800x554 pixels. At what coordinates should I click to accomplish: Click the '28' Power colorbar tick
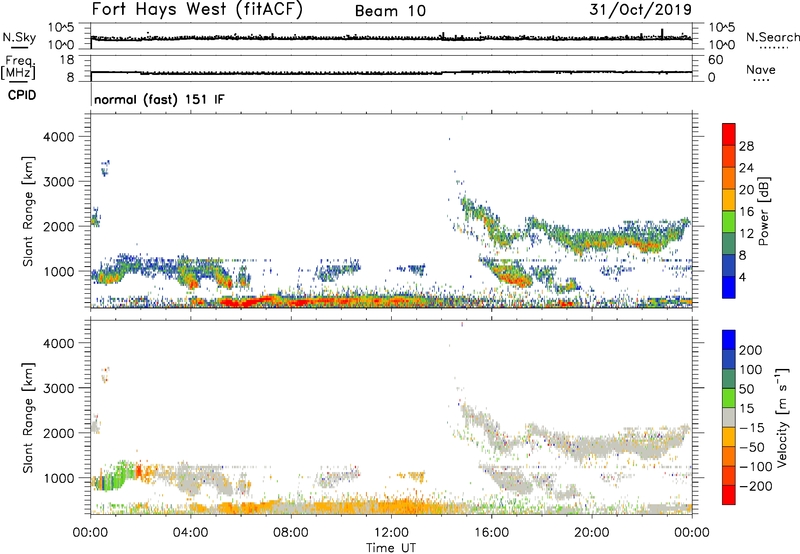pyautogui.click(x=746, y=146)
